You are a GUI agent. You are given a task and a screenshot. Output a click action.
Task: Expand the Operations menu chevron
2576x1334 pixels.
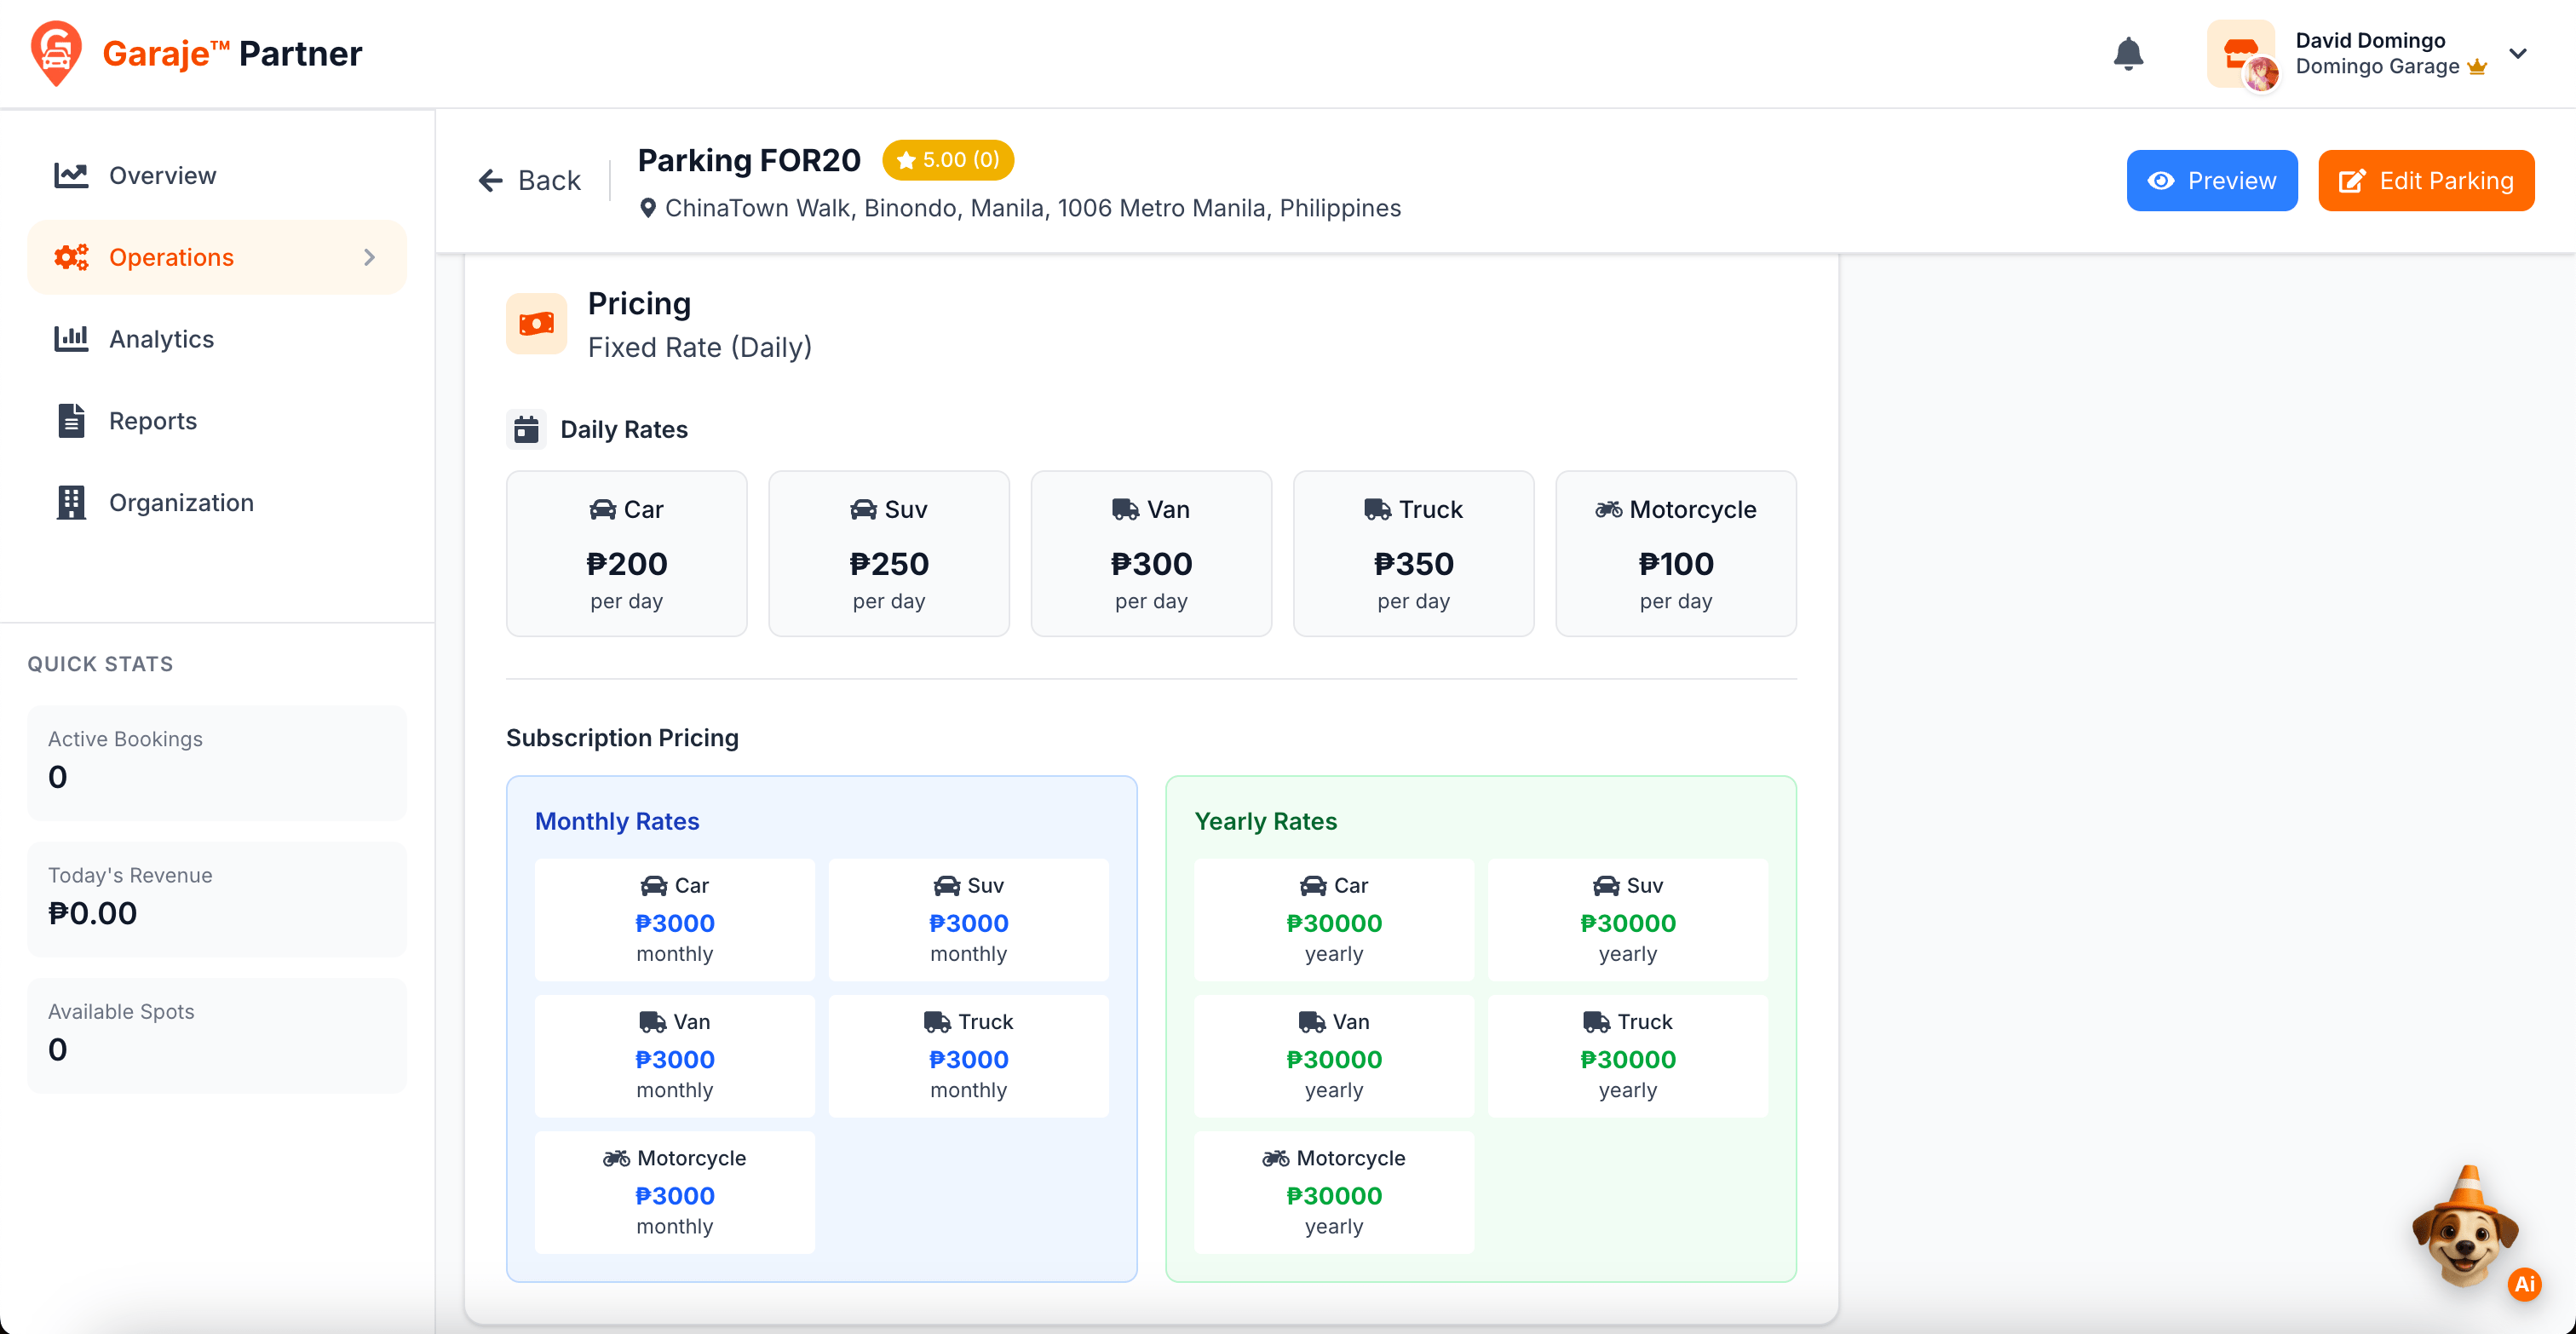click(369, 257)
